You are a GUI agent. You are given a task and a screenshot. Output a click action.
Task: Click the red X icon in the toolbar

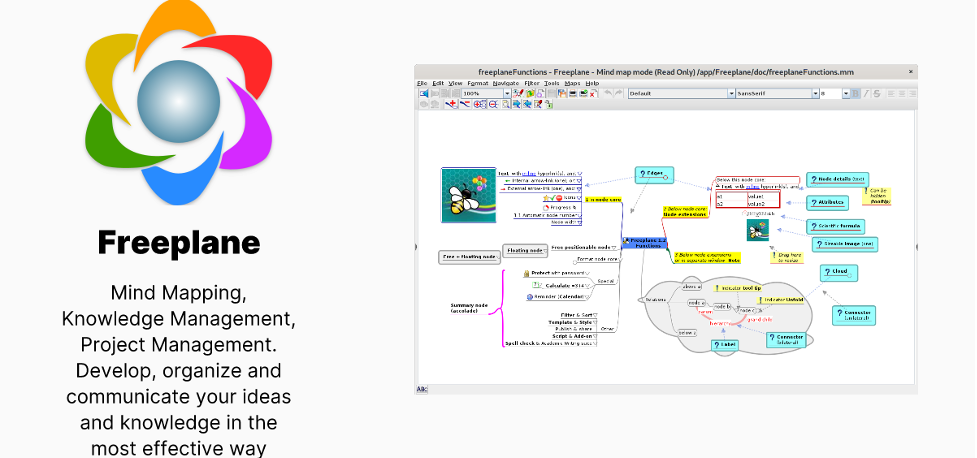pyautogui.click(x=593, y=94)
